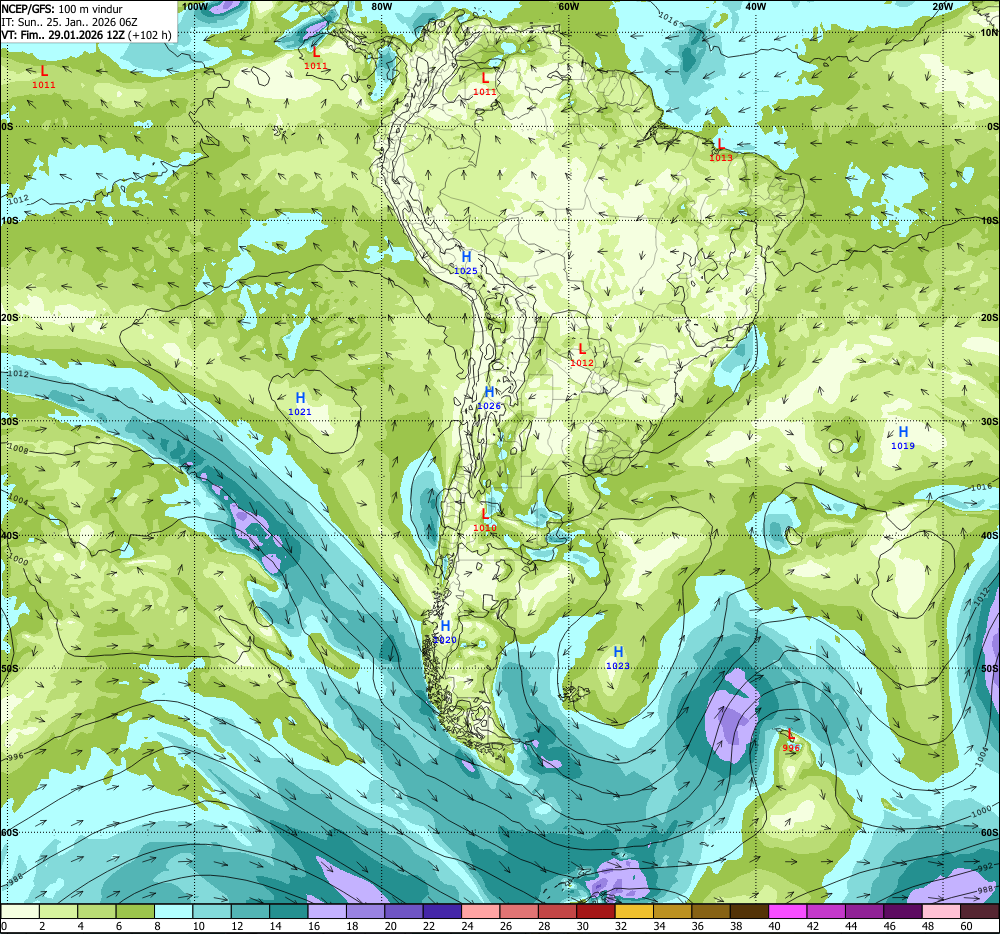The height and width of the screenshot is (934, 1000).
Task: Pick the pale swatch between 0 and 2
Action: [20, 912]
